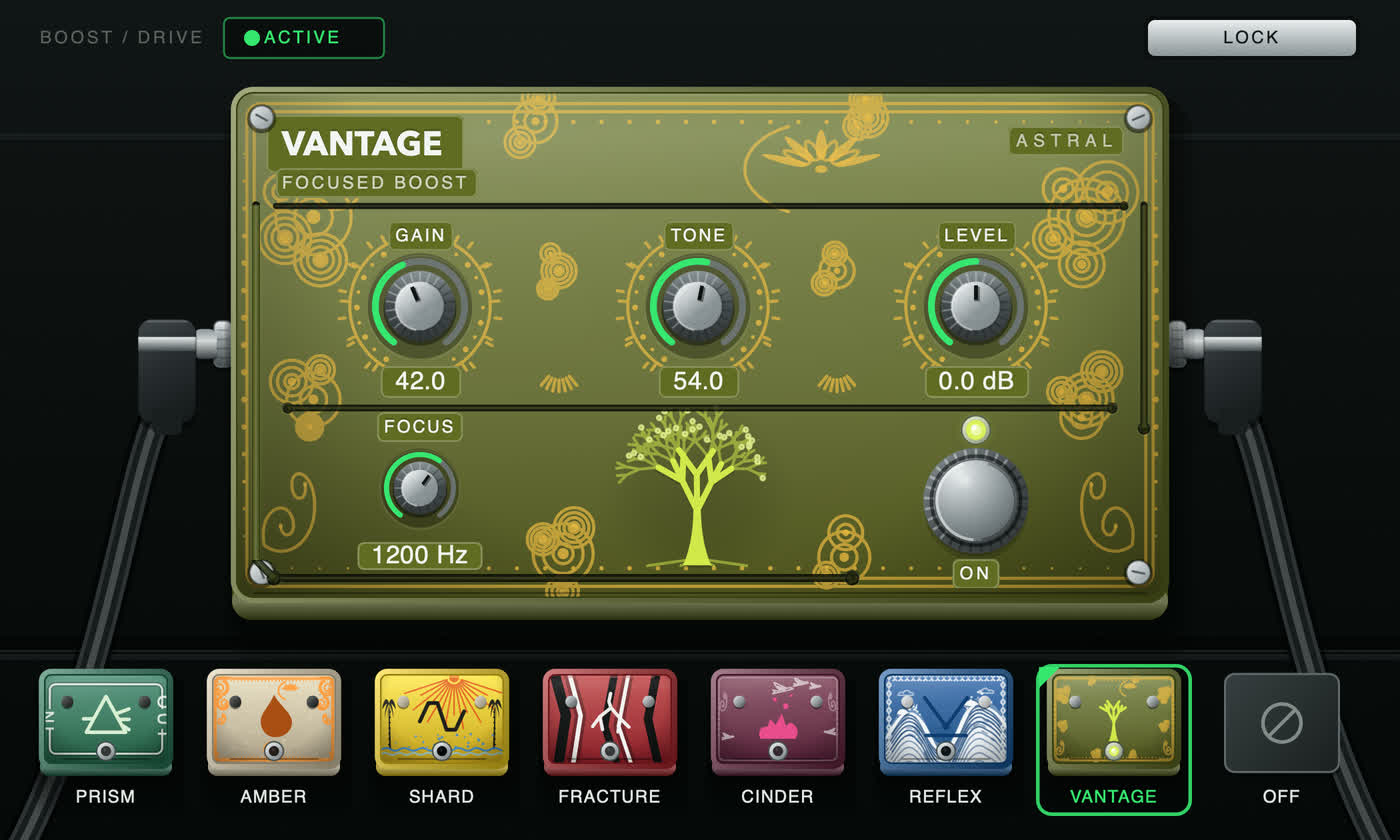Choose the Amber pedal icon
Image resolution: width=1400 pixels, height=840 pixels.
click(274, 721)
